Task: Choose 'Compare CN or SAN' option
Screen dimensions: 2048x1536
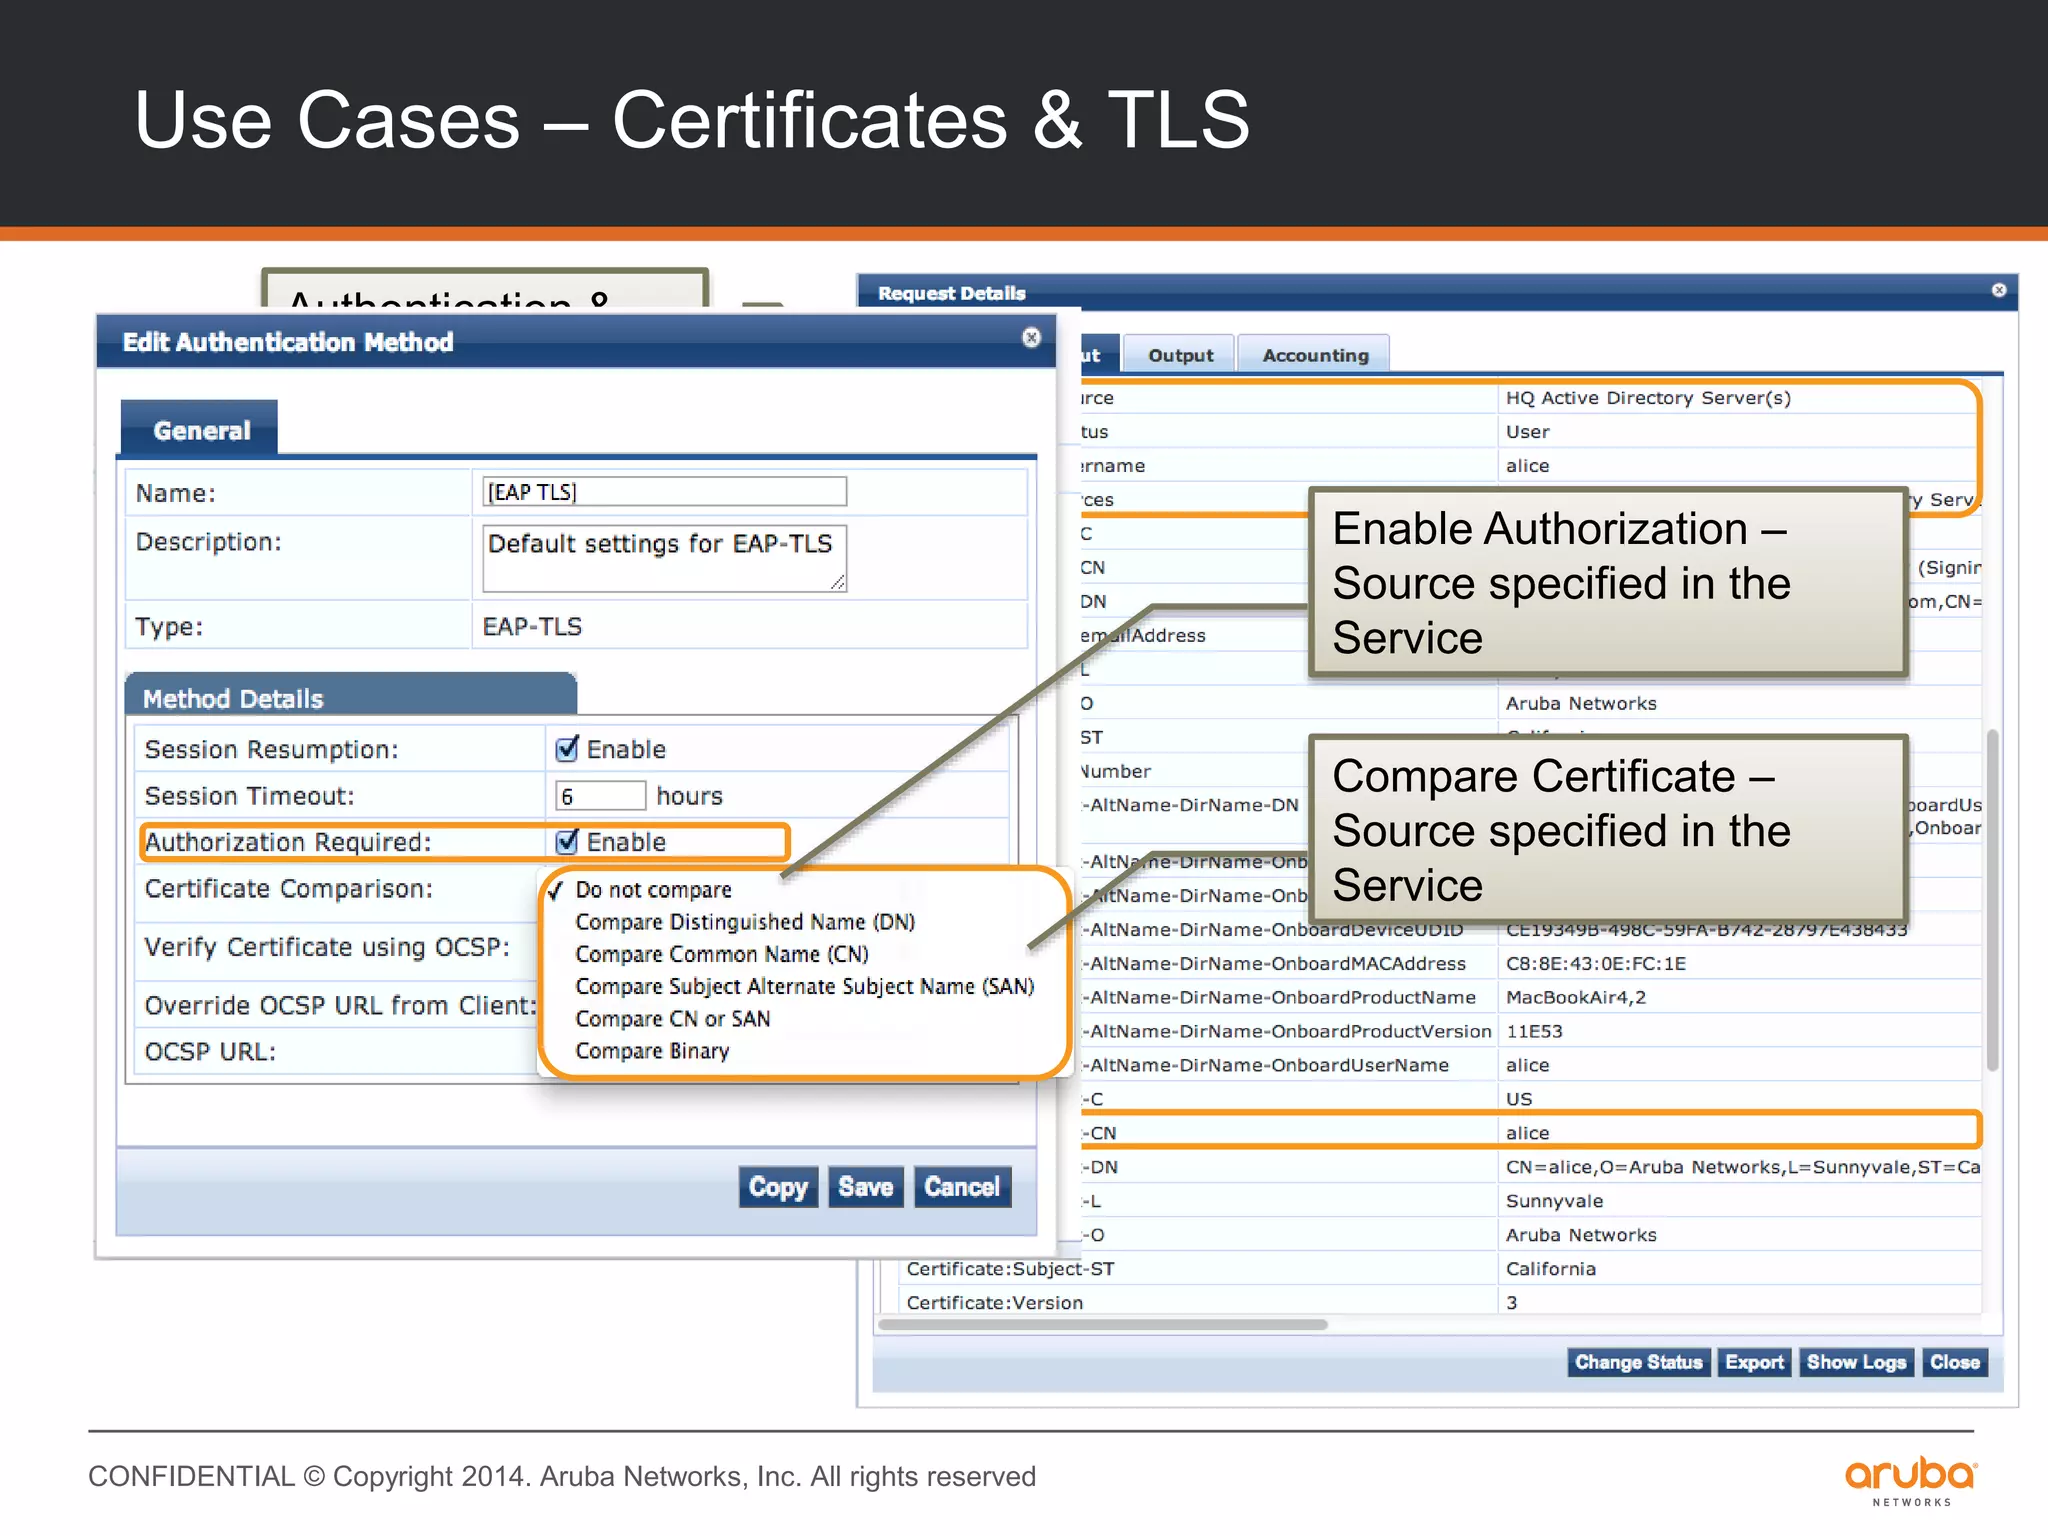Action: [x=673, y=1019]
